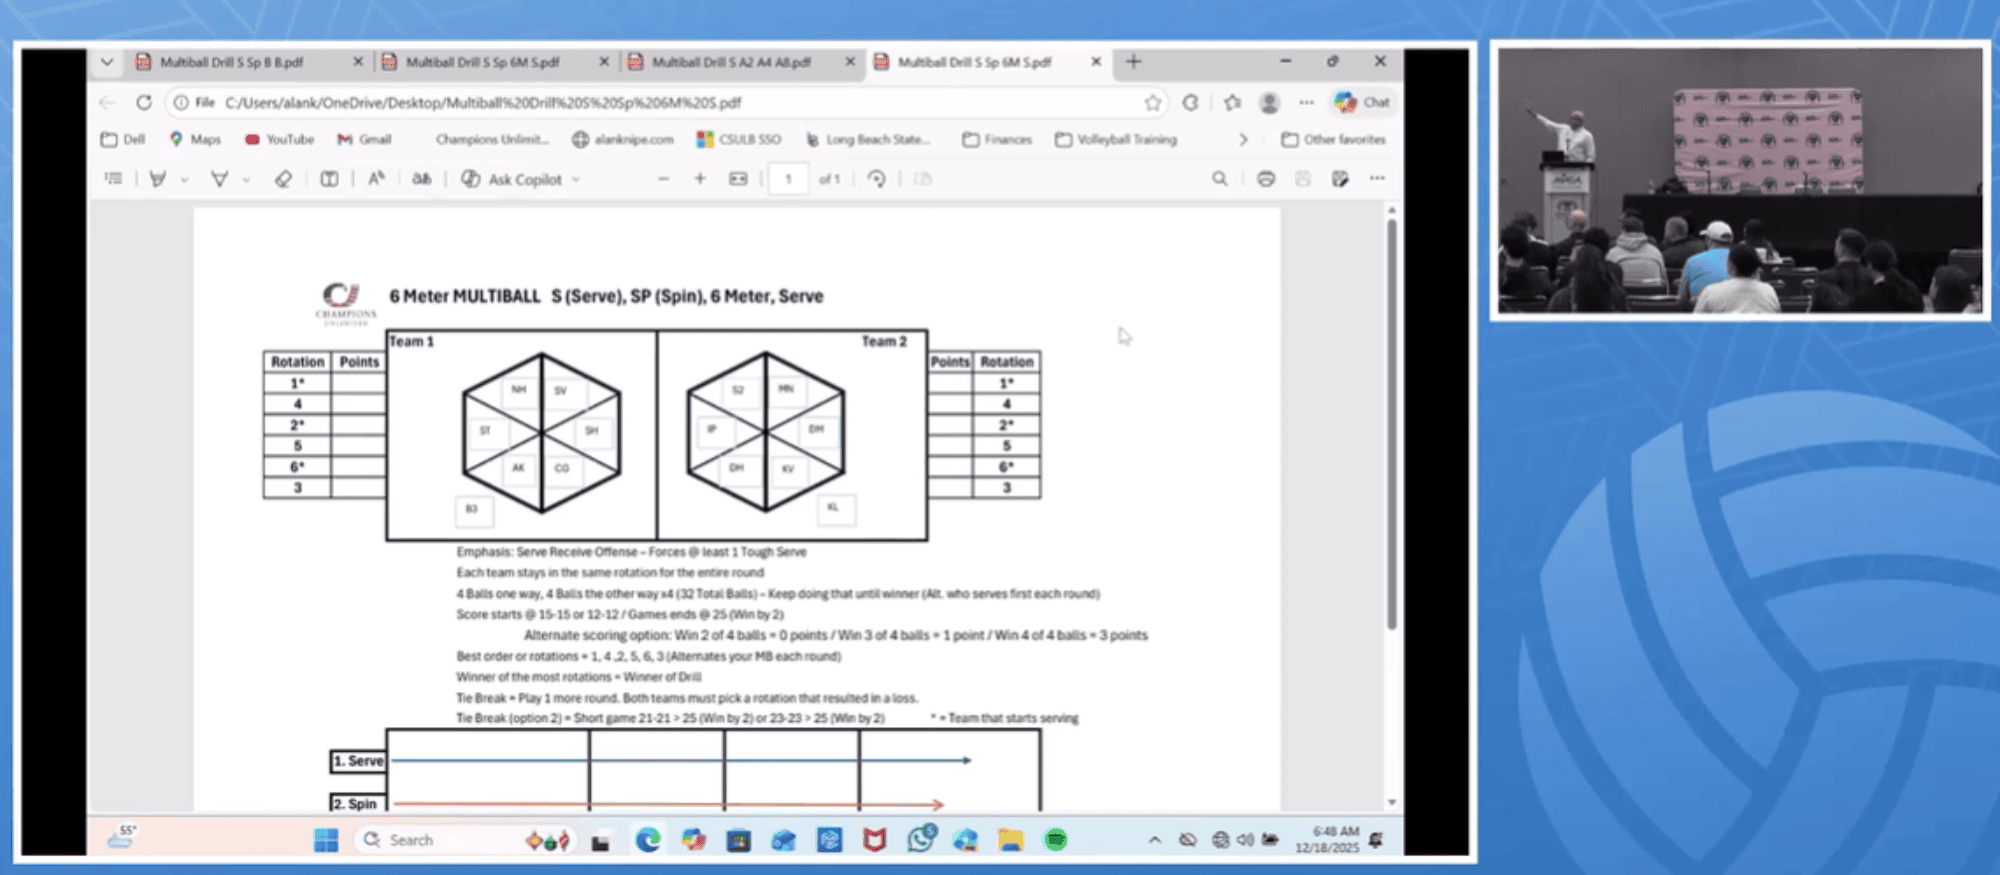Select the PDF highlight tool
Image resolution: width=2000 pixels, height=875 pixels.
(219, 179)
